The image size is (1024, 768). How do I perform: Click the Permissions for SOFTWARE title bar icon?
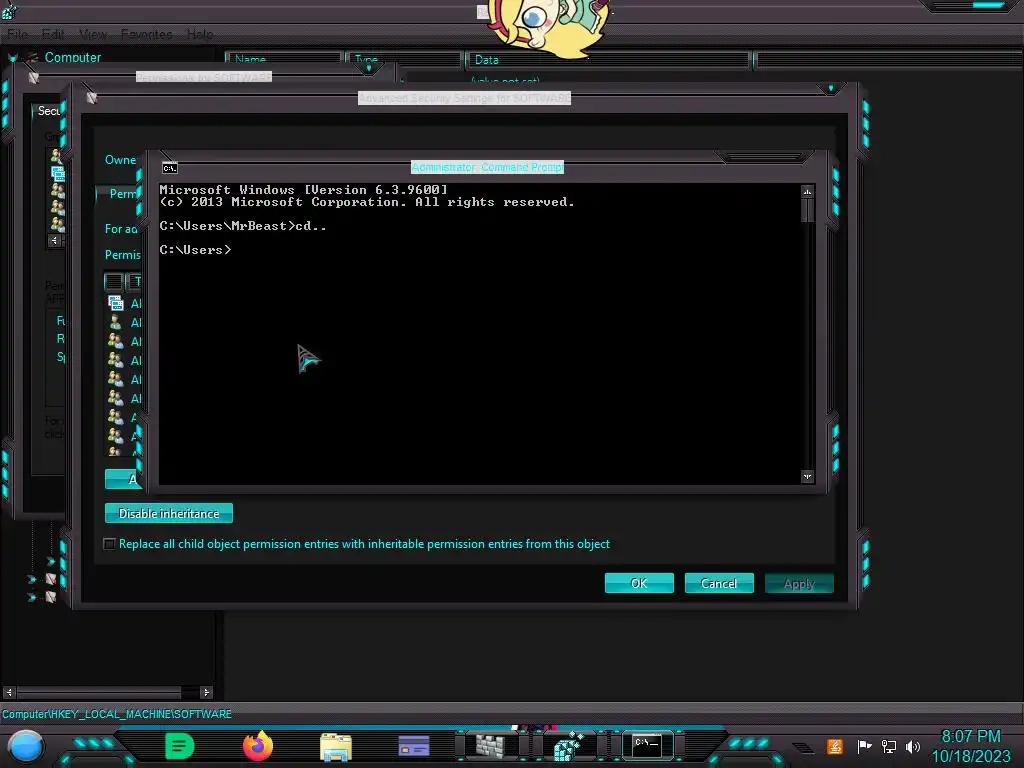pyautogui.click(x=34, y=78)
